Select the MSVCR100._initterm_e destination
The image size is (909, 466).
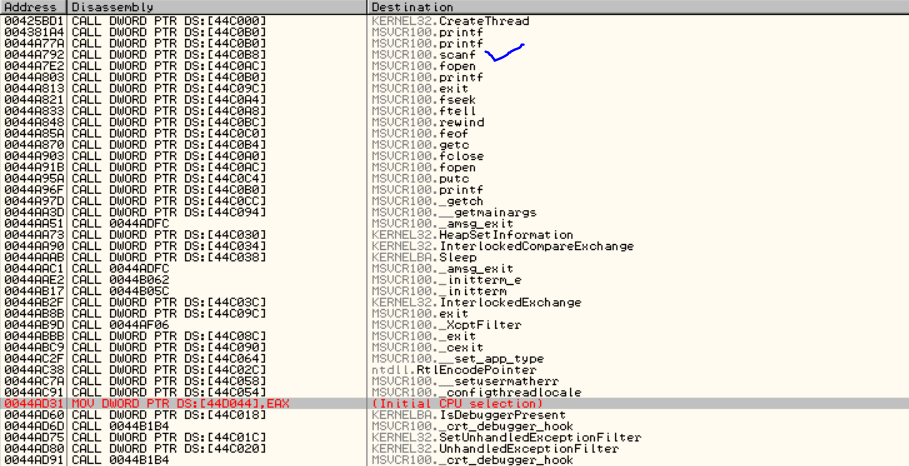click(x=446, y=280)
